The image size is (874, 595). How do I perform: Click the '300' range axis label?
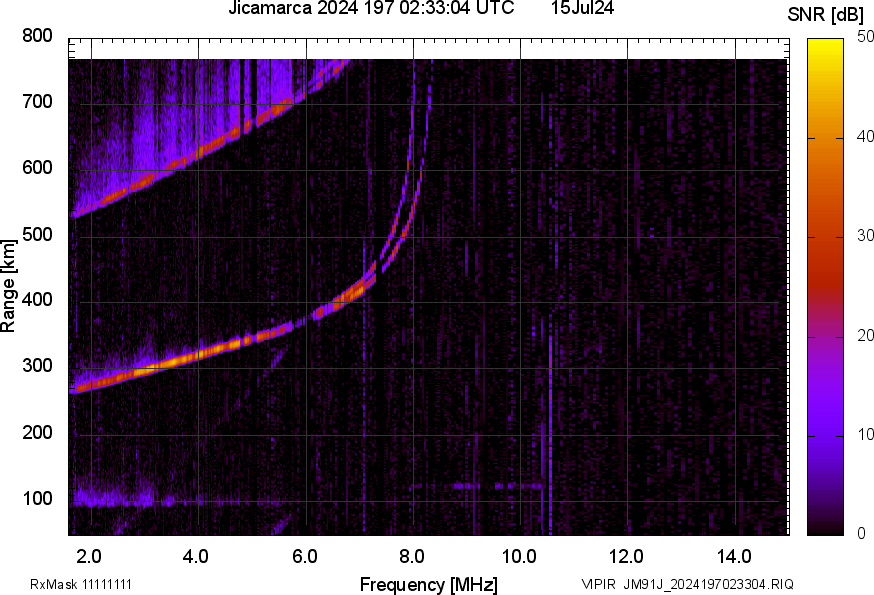coord(37,366)
